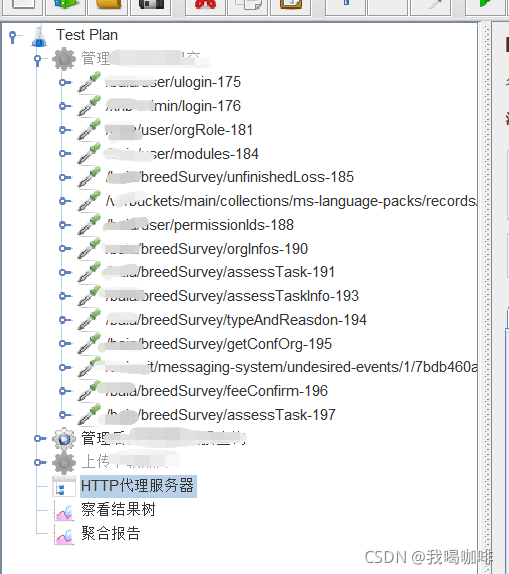Click the Test Plan flask icon
Viewport: 509px width, 574px height.
tap(40, 36)
